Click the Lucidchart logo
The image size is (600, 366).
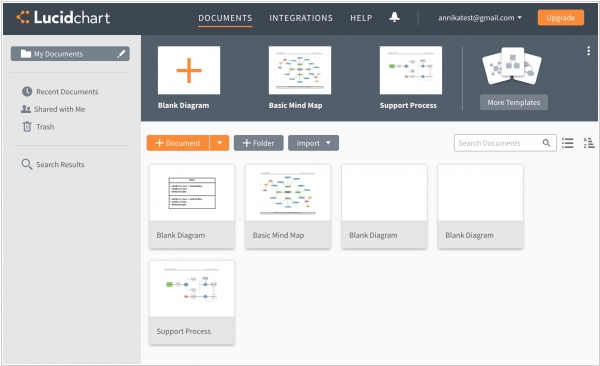tap(63, 18)
